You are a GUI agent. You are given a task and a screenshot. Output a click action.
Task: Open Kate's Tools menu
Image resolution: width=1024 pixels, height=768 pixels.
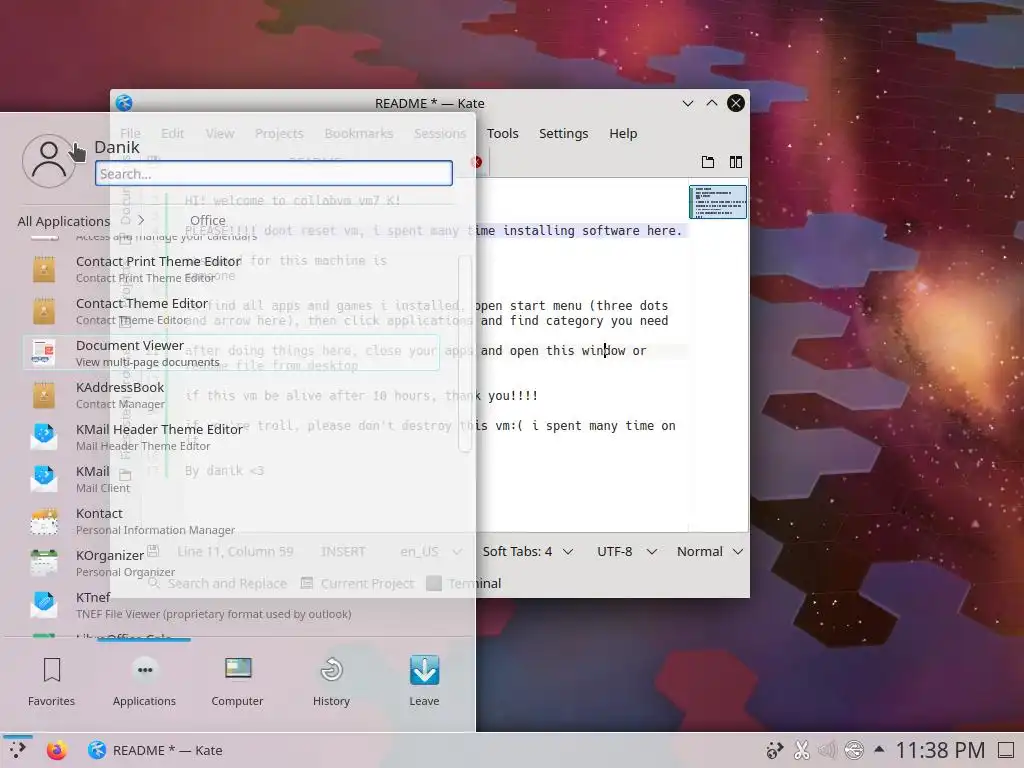pyautogui.click(x=502, y=133)
